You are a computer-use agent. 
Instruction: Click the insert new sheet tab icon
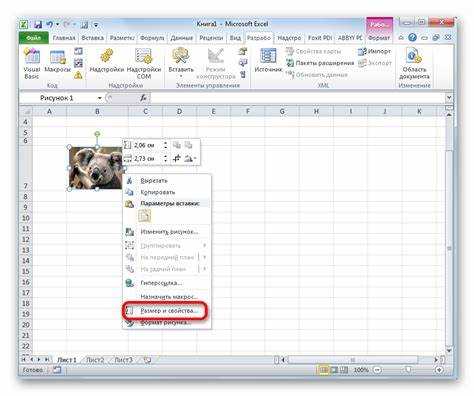pyautogui.click(x=147, y=360)
